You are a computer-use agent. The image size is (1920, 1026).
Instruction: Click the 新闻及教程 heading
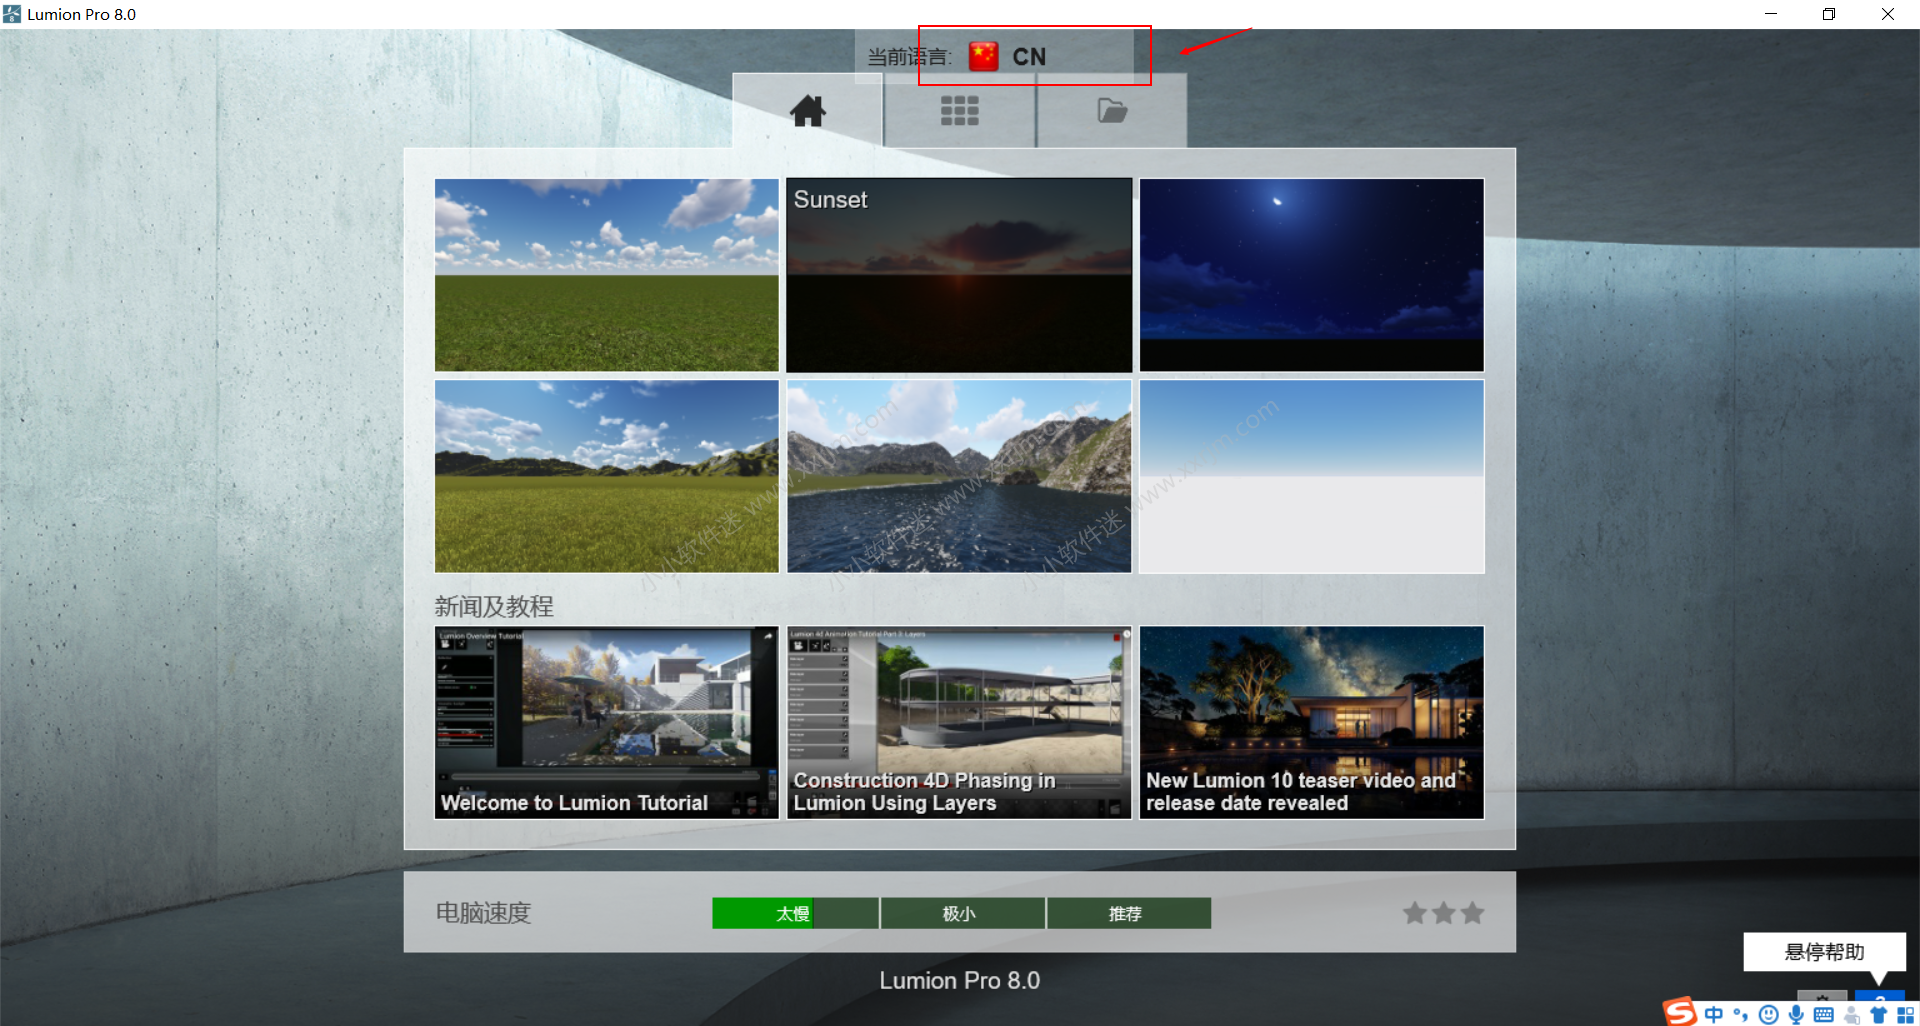[494, 606]
